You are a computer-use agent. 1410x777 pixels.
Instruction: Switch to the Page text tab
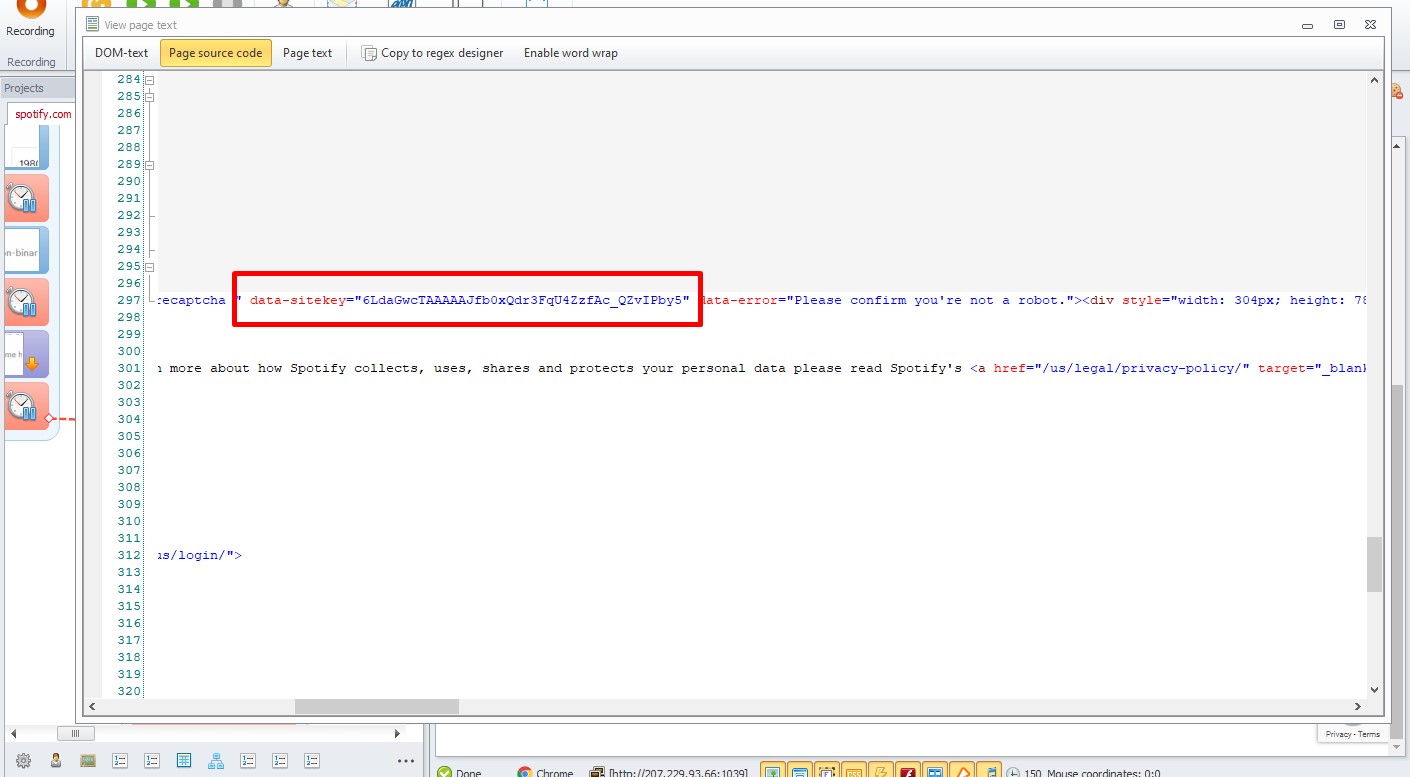[307, 53]
